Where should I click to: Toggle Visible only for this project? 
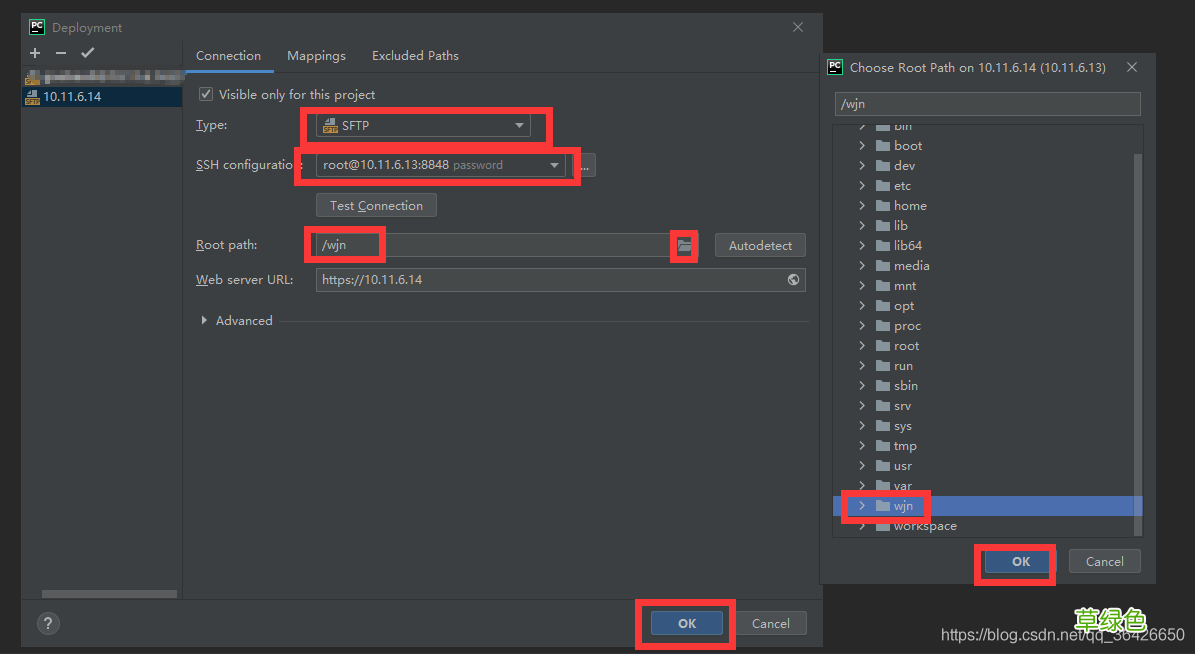206,94
